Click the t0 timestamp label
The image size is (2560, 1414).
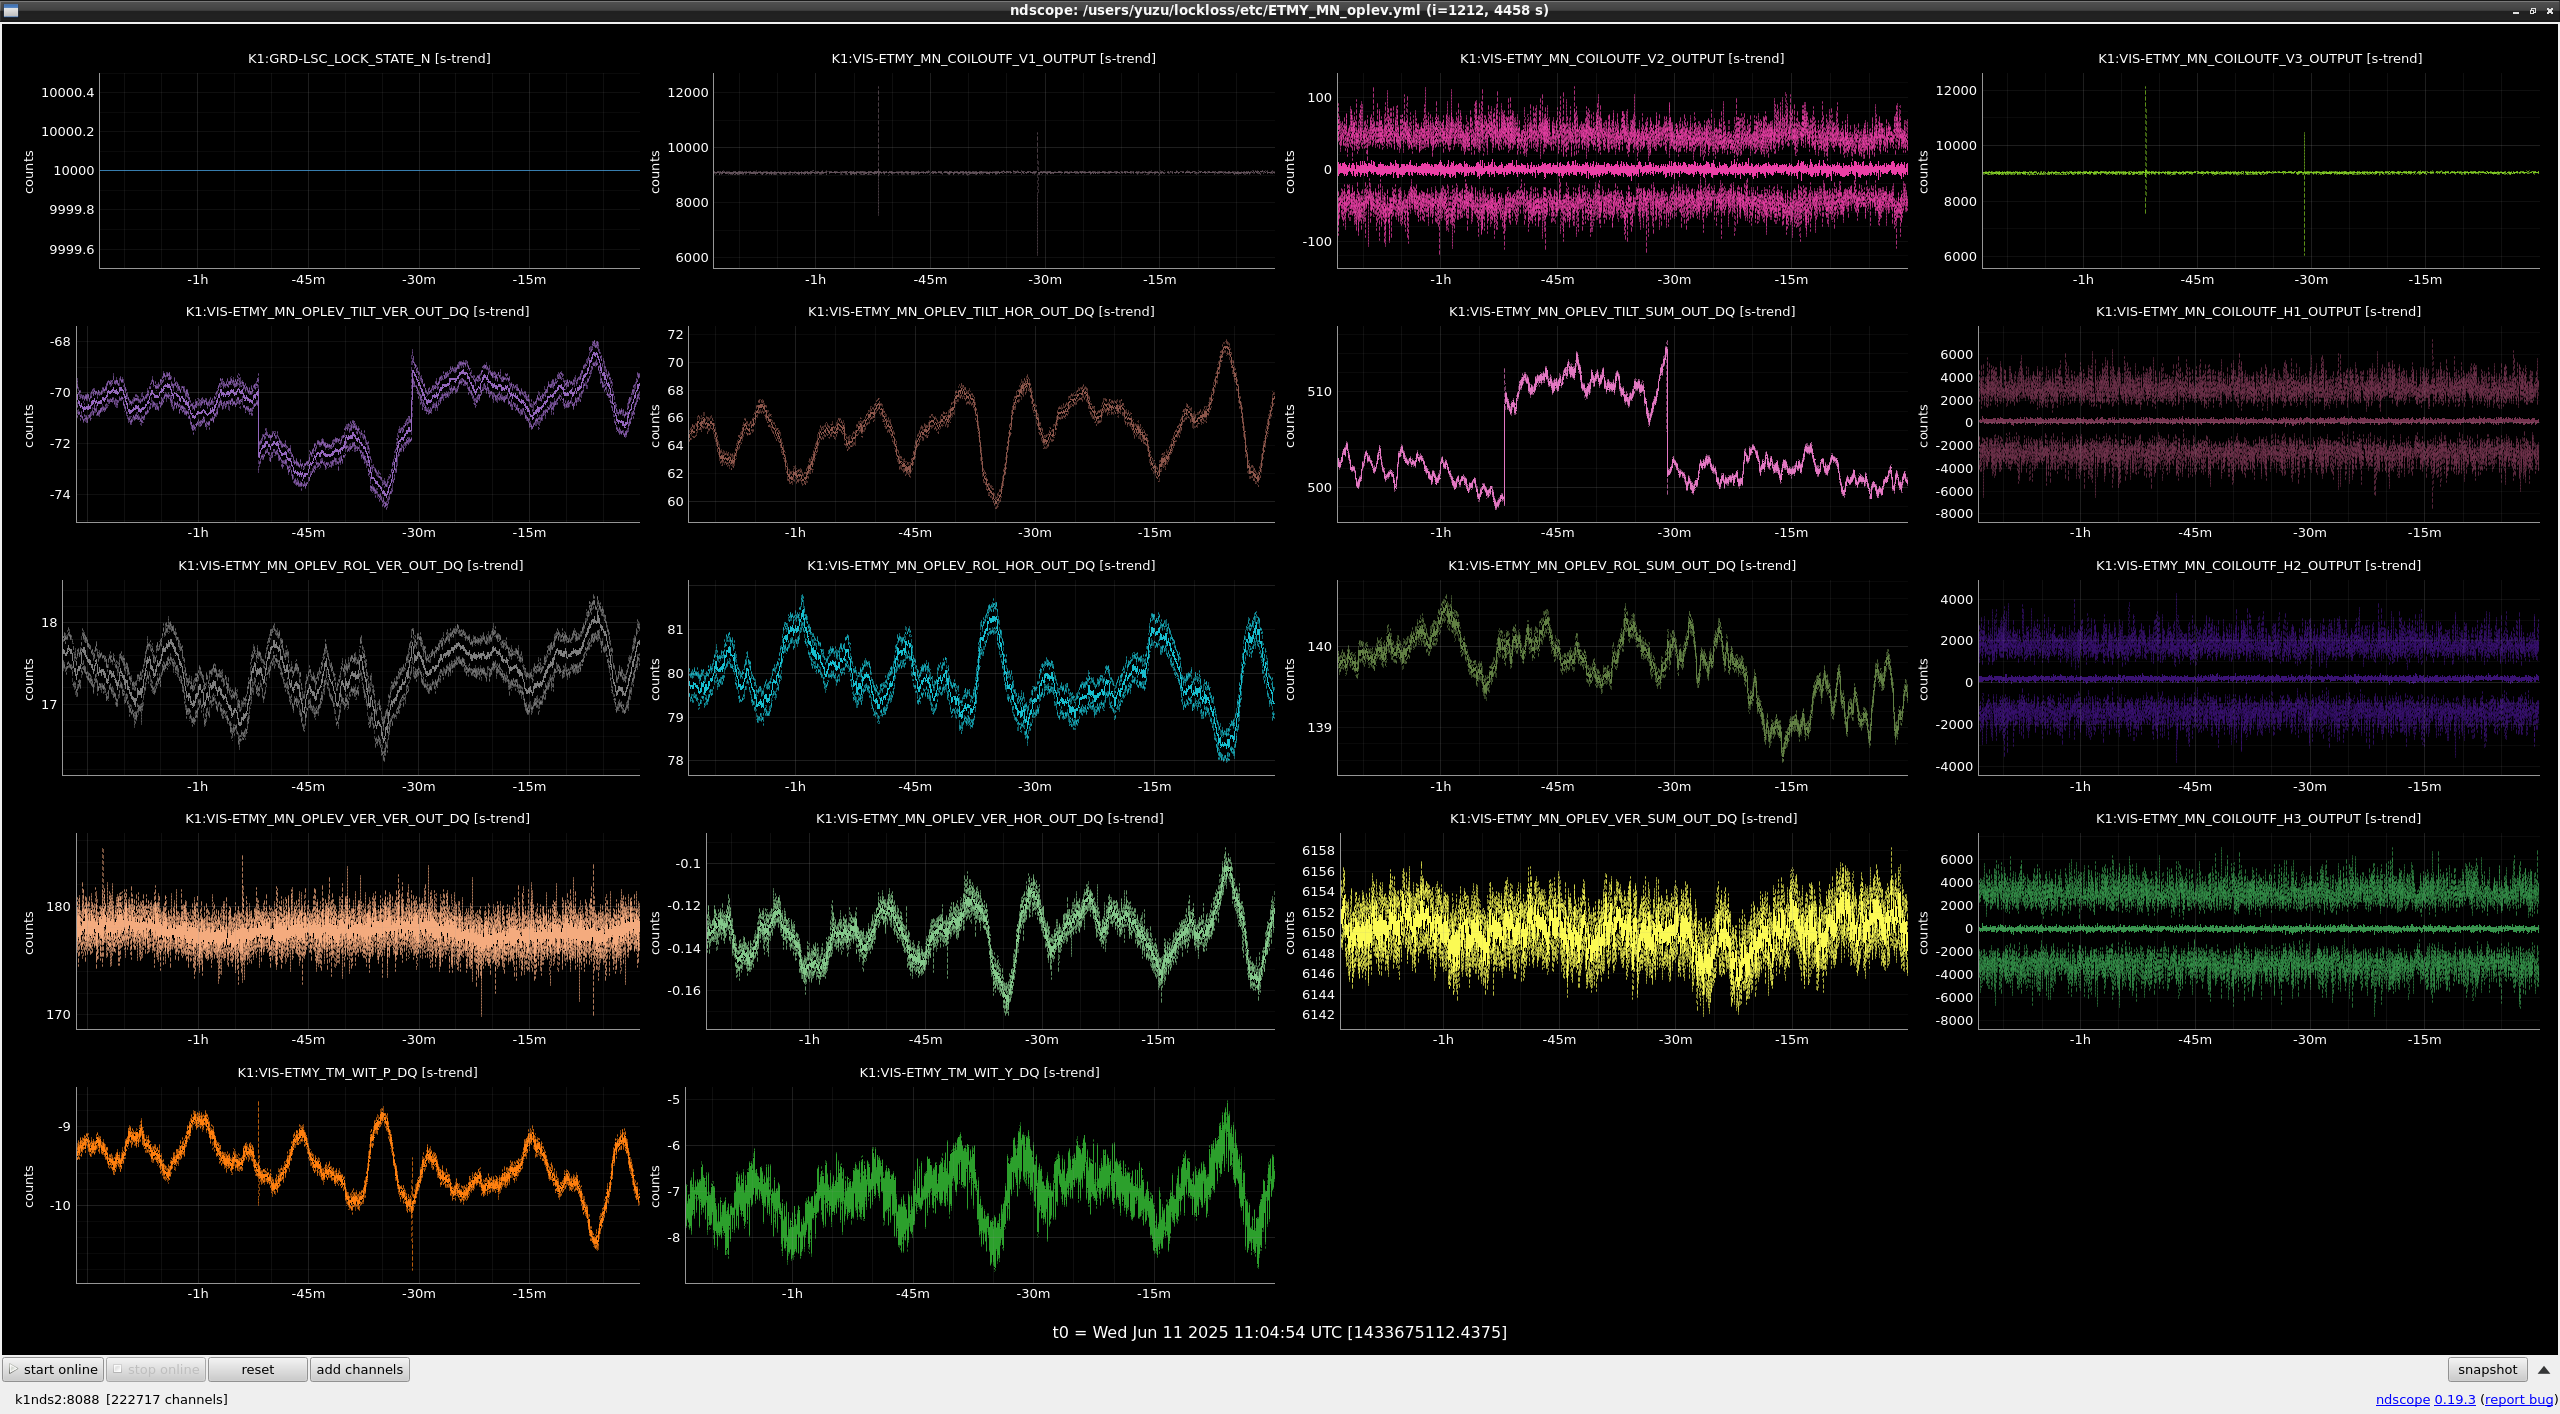coord(1279,1332)
